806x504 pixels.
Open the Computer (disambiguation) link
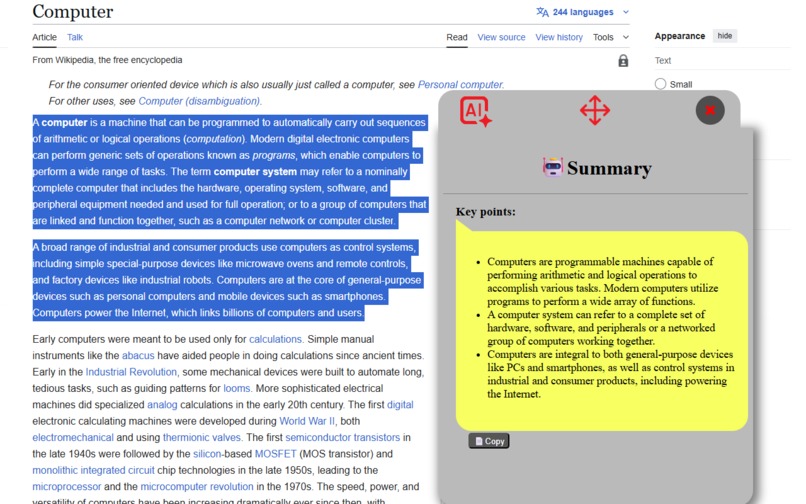pyautogui.click(x=199, y=101)
